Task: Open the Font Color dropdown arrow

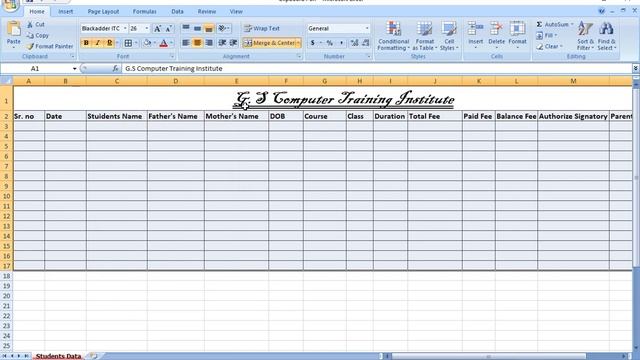Action: 171,43
